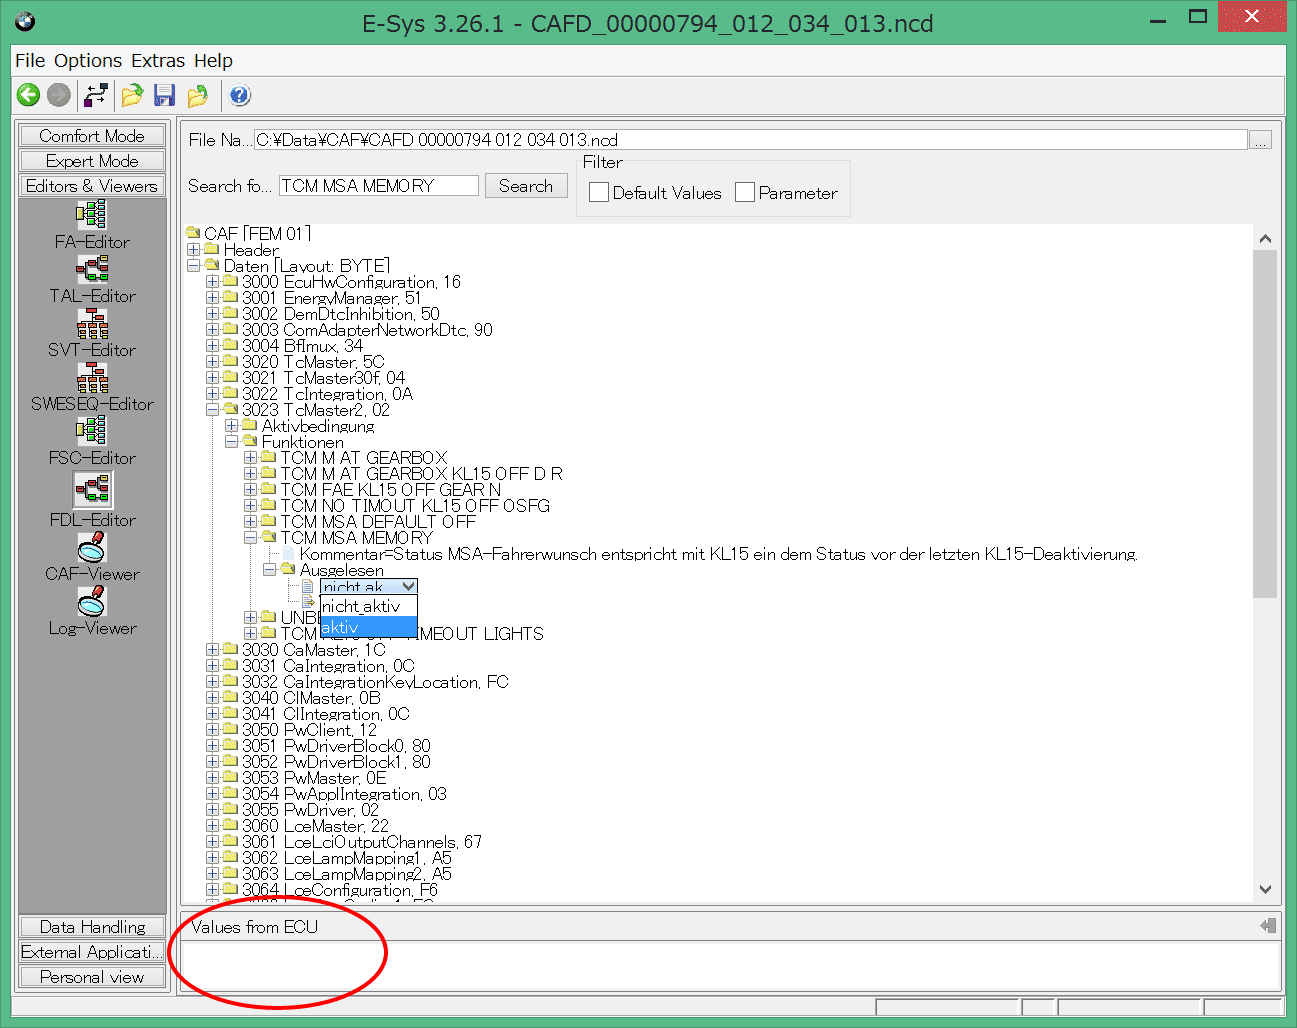Select TCM M AT GEARBOX KL15 OFF D R
1297x1028 pixels.
[421, 474]
